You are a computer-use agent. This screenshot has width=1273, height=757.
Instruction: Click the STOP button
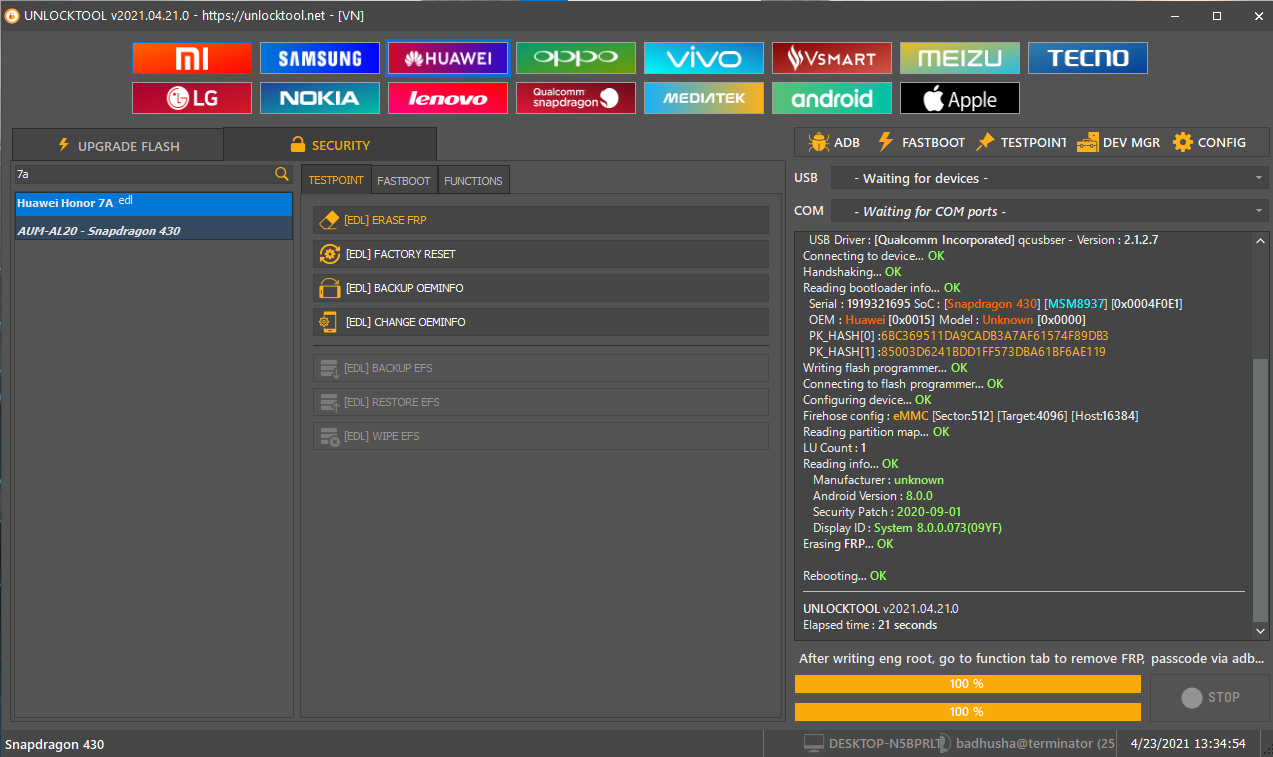pyautogui.click(x=1210, y=698)
